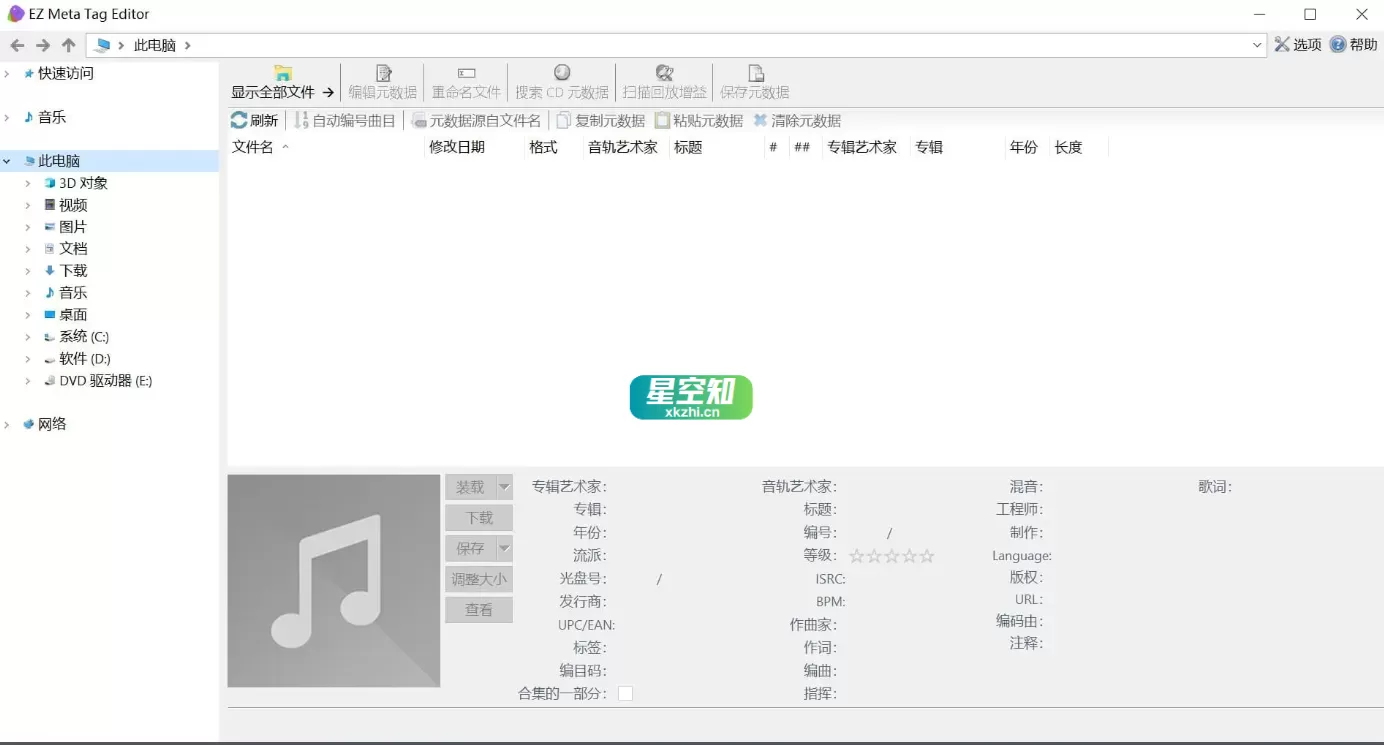Expand the 系统 (C:) drive

tap(27, 336)
